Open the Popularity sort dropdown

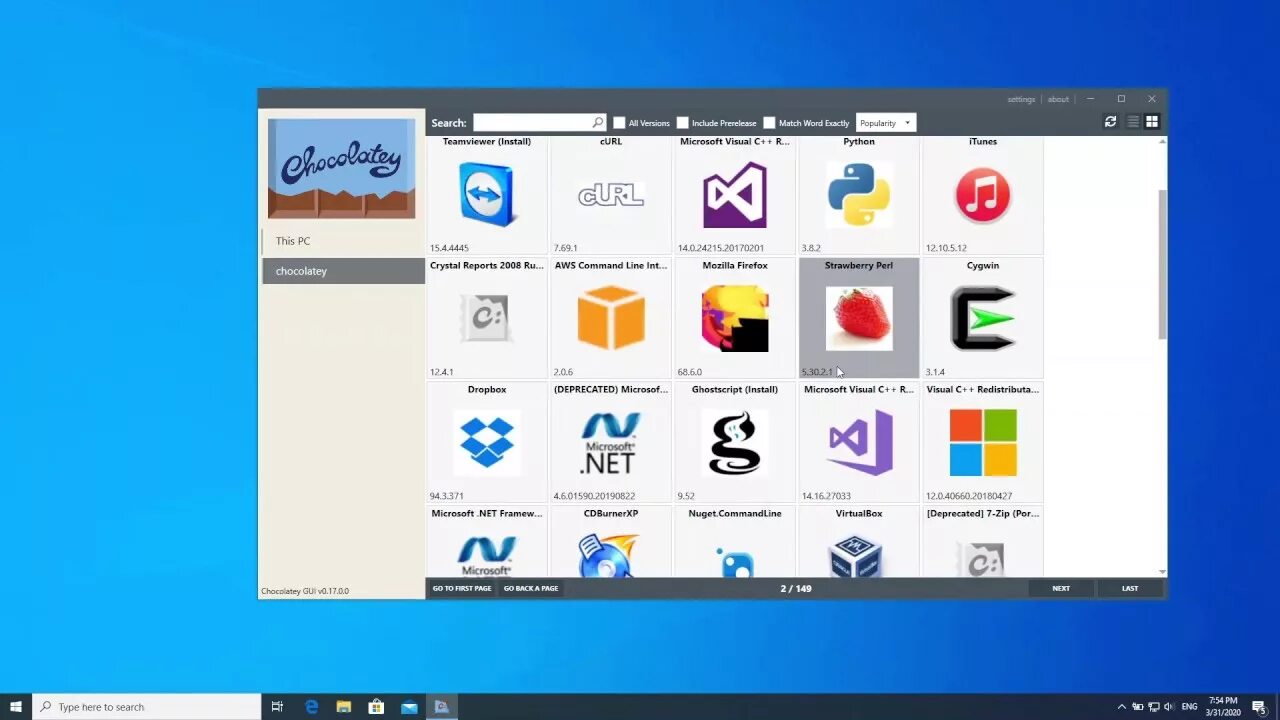coord(885,122)
